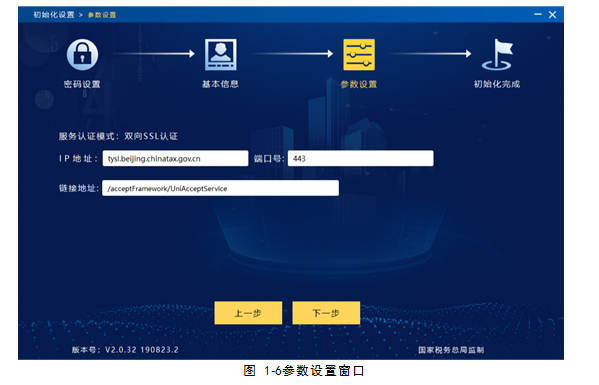599x385 pixels.
Task: Click the 密码设置 lock icon
Action: click(82, 54)
